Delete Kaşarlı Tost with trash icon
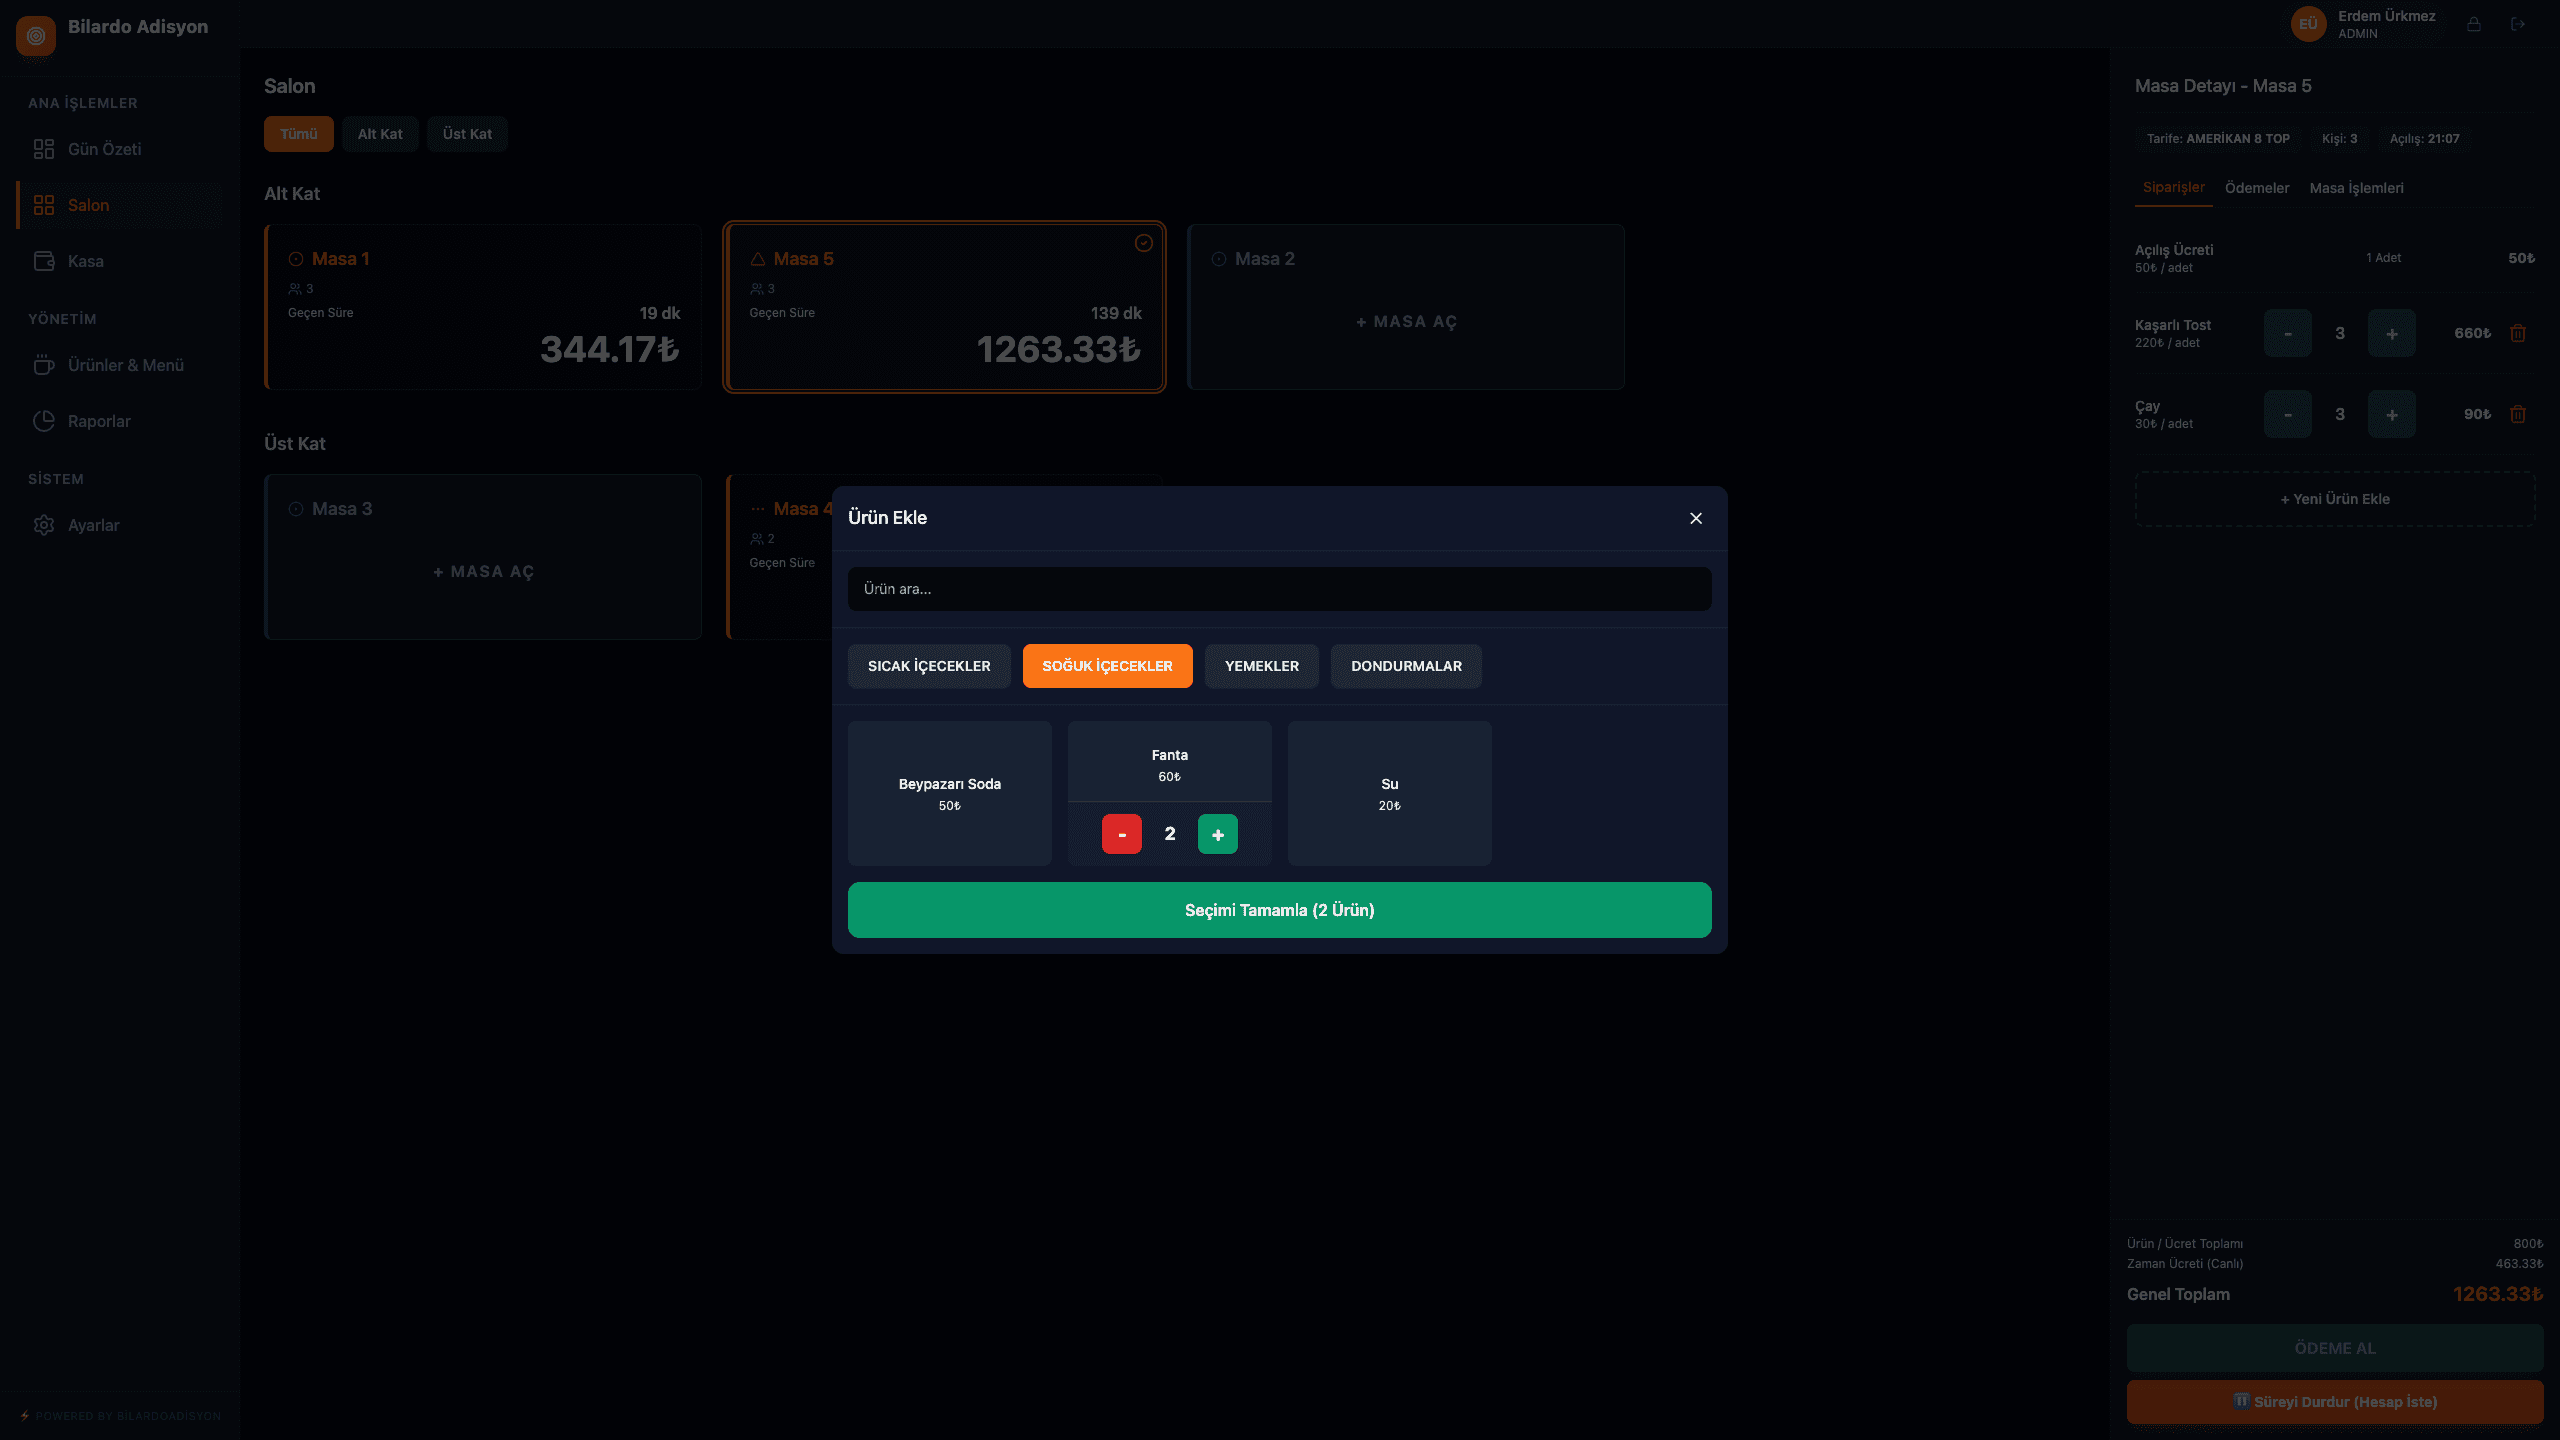Viewport: 2560px width, 1440px height. pyautogui.click(x=2517, y=333)
